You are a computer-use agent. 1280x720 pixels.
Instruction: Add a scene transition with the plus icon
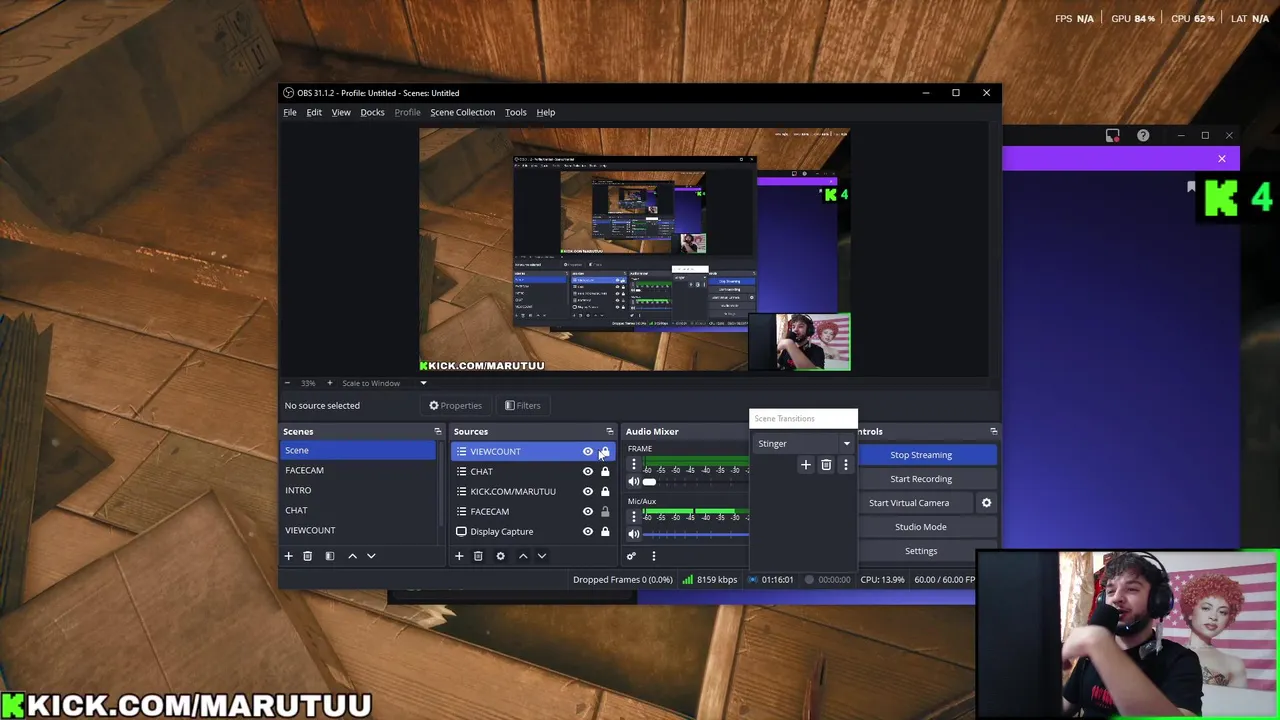click(x=805, y=465)
